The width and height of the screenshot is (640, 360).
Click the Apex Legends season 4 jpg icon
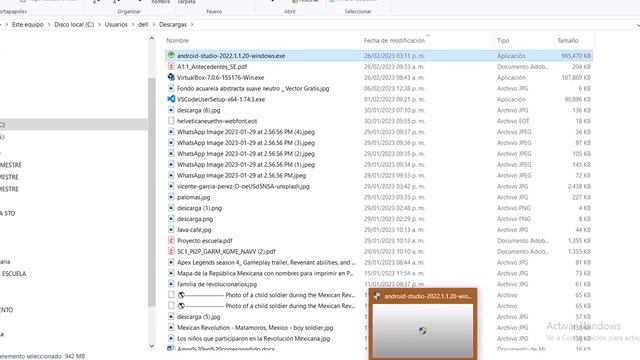pos(171,262)
